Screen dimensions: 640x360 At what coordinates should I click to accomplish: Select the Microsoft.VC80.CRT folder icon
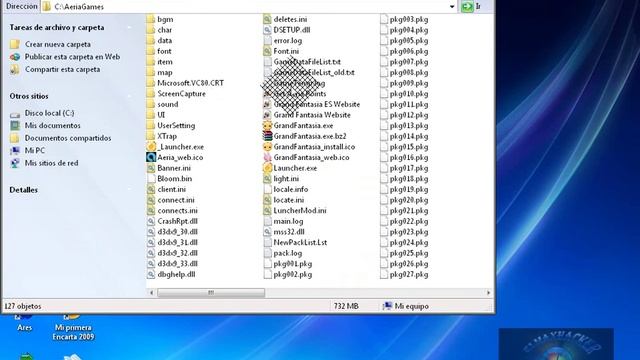coord(151,83)
